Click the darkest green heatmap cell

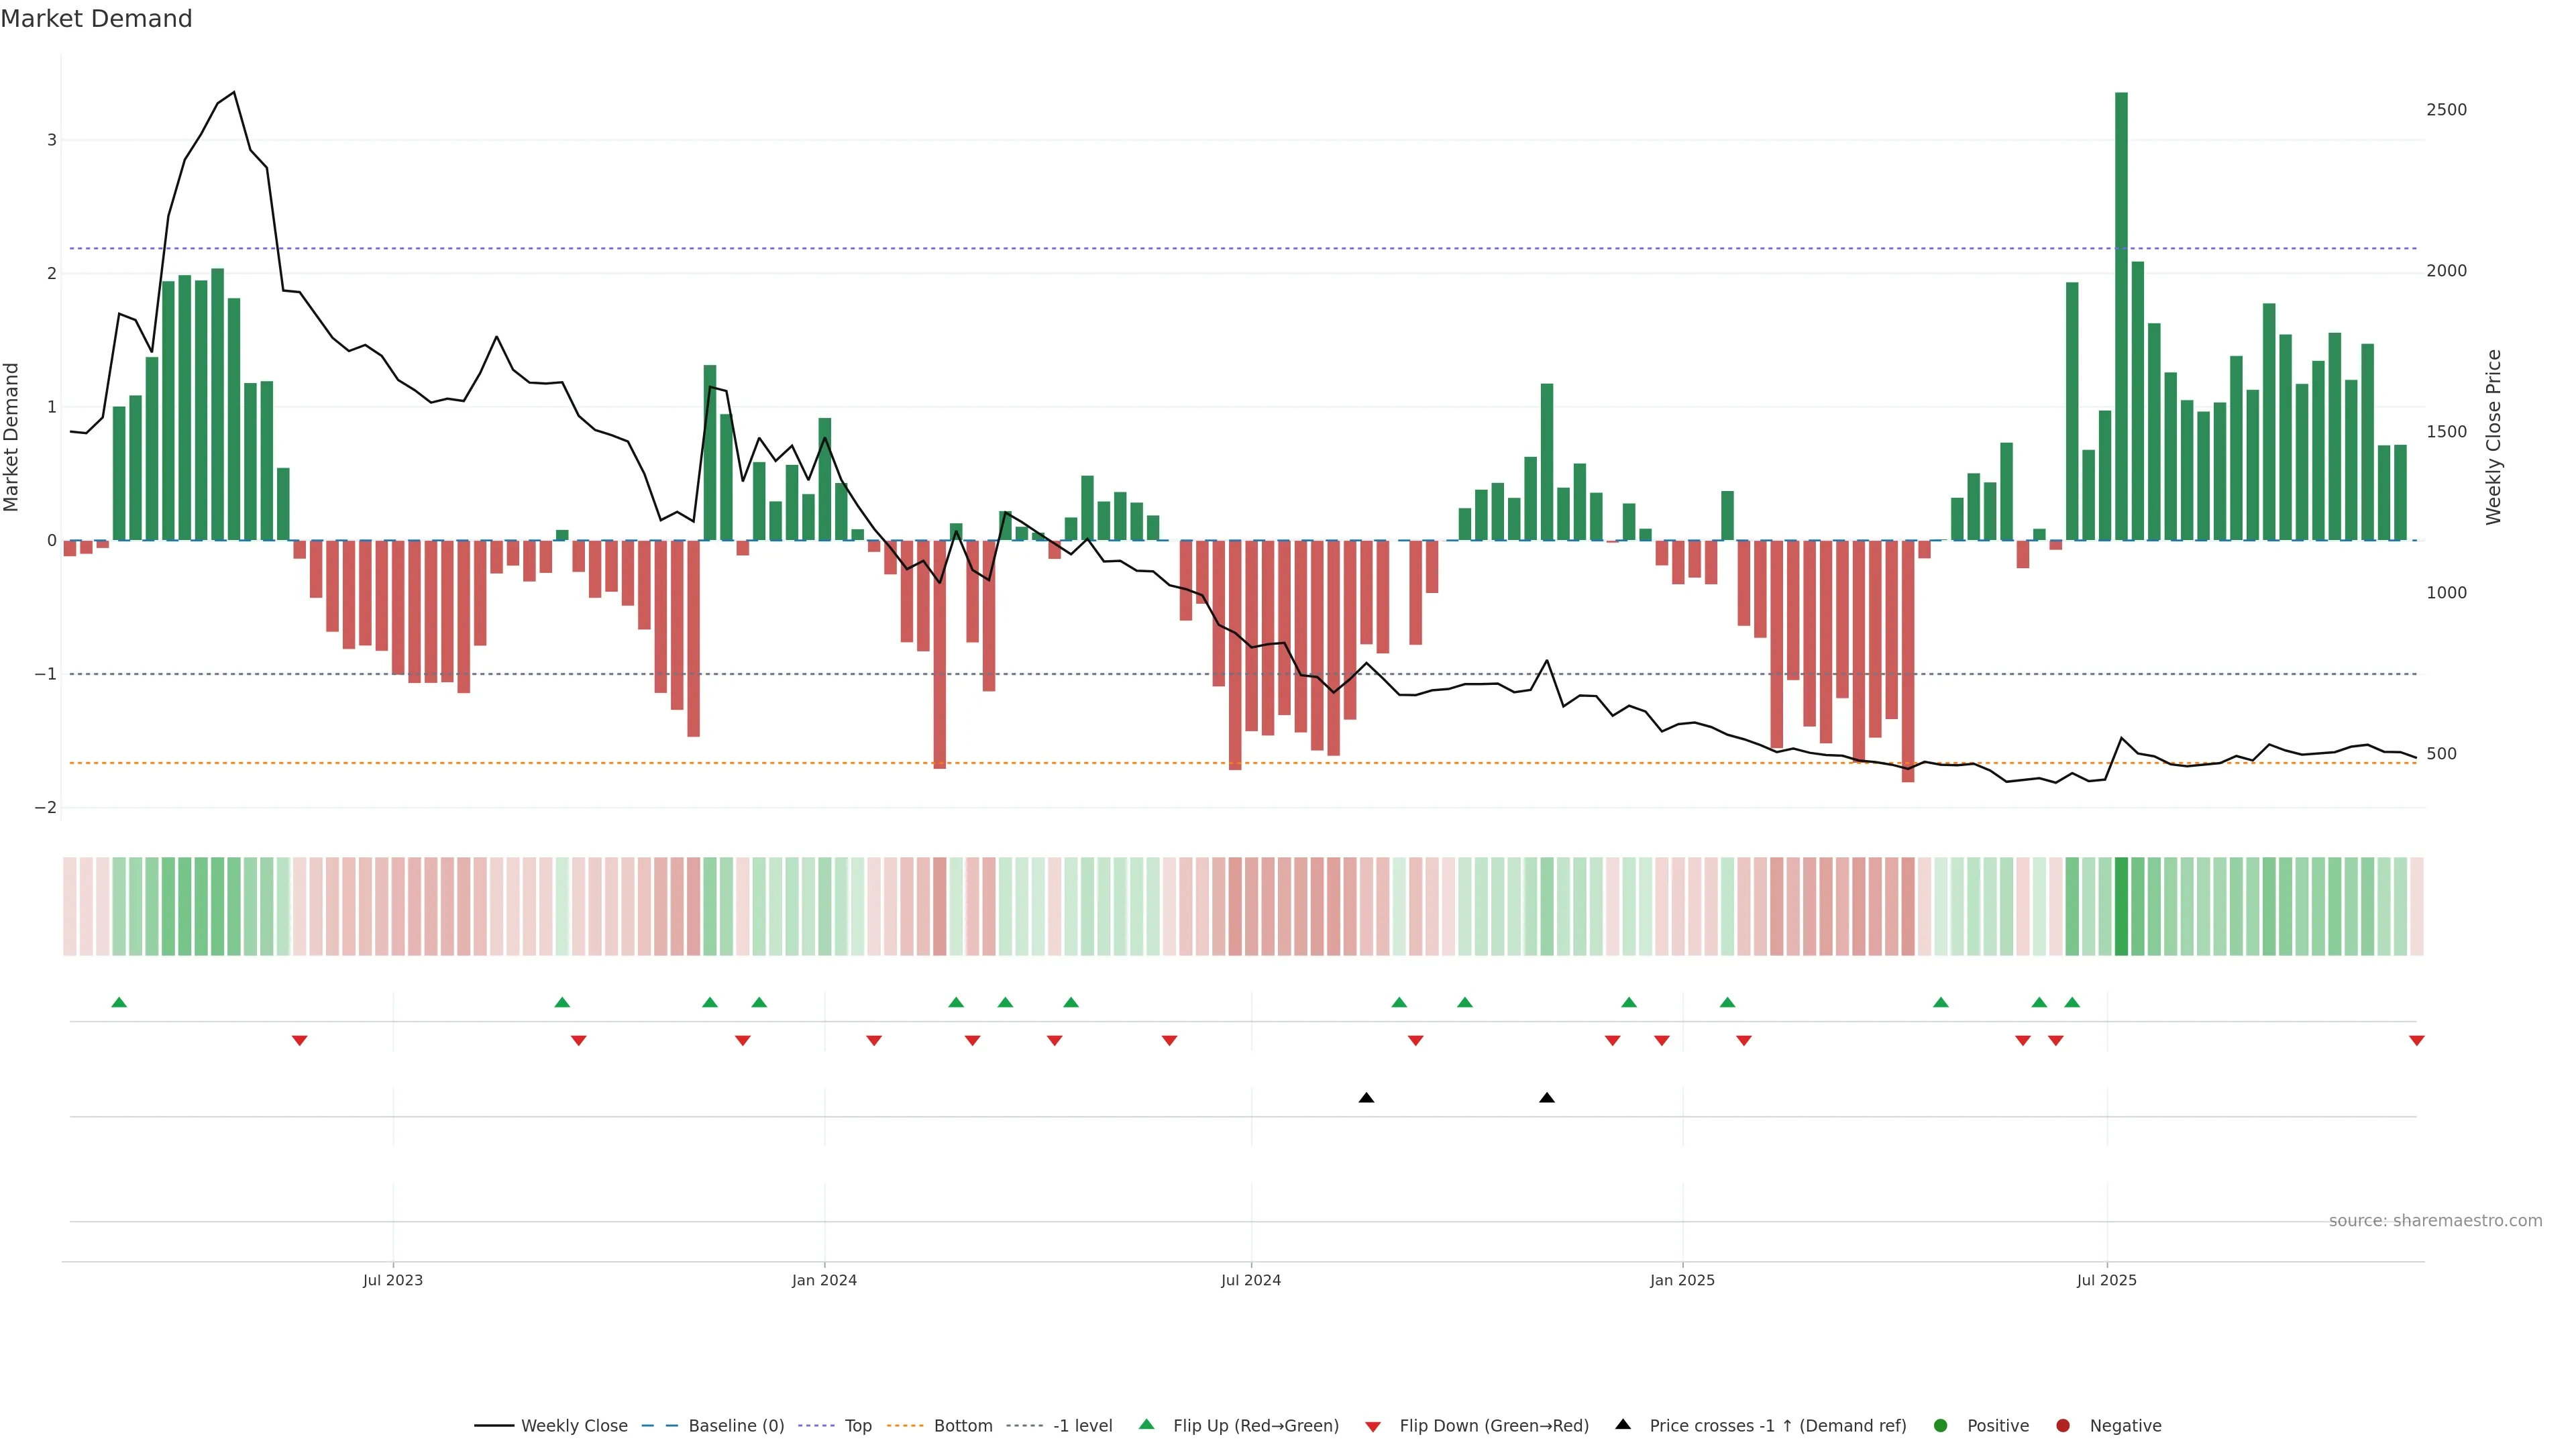2121,906
